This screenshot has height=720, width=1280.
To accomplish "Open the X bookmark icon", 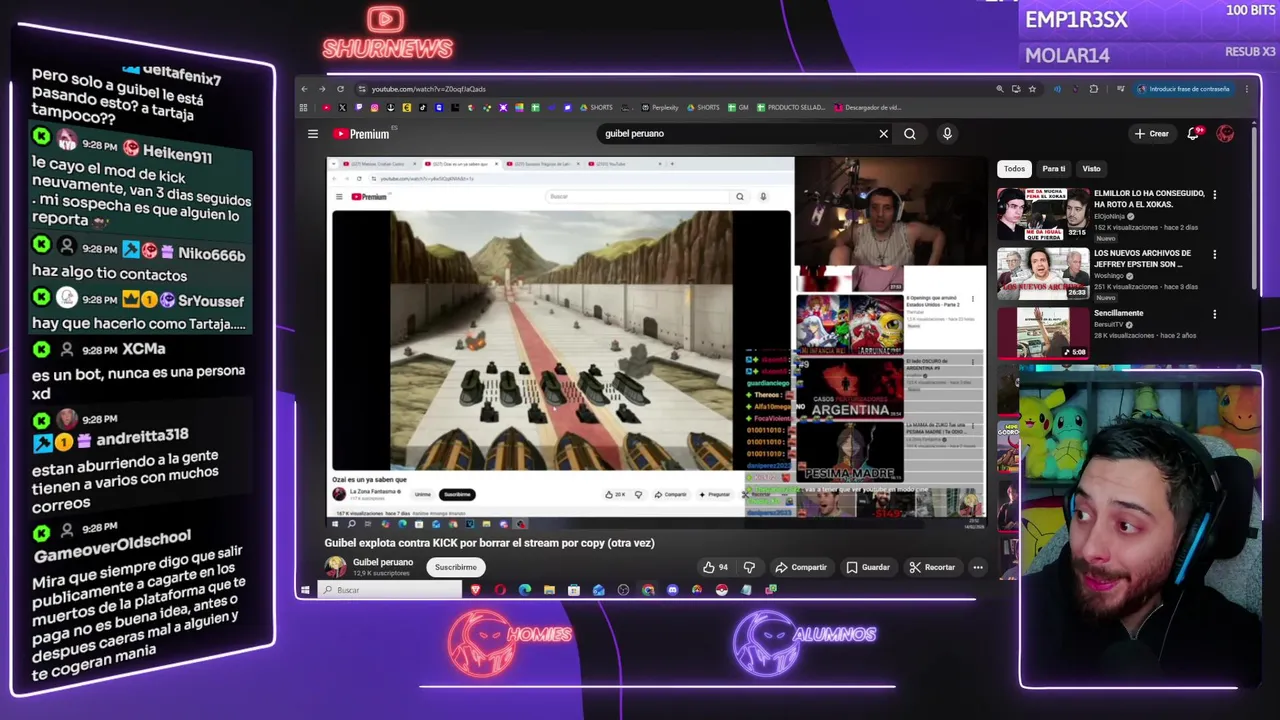I will coord(342,108).
